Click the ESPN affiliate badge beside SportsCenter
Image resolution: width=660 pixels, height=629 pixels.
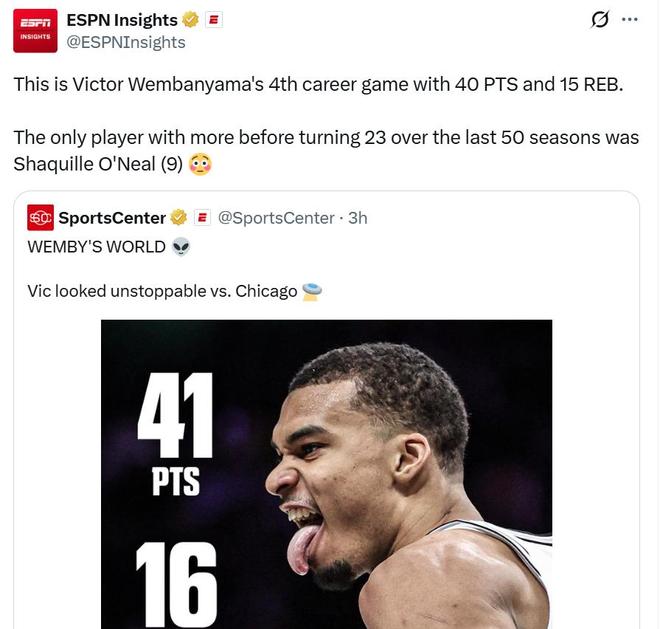tap(201, 217)
